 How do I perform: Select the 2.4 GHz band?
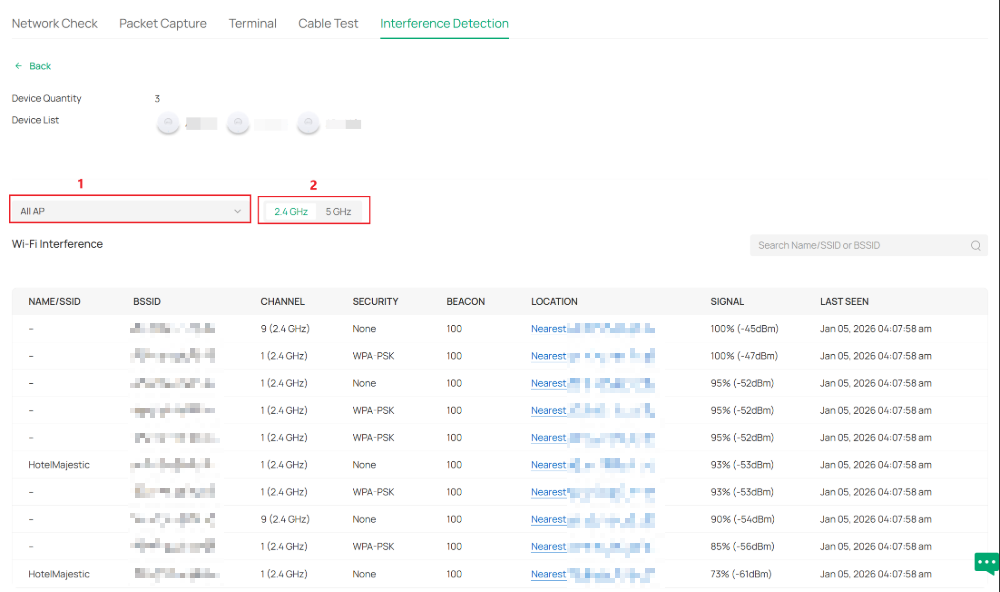coord(290,210)
